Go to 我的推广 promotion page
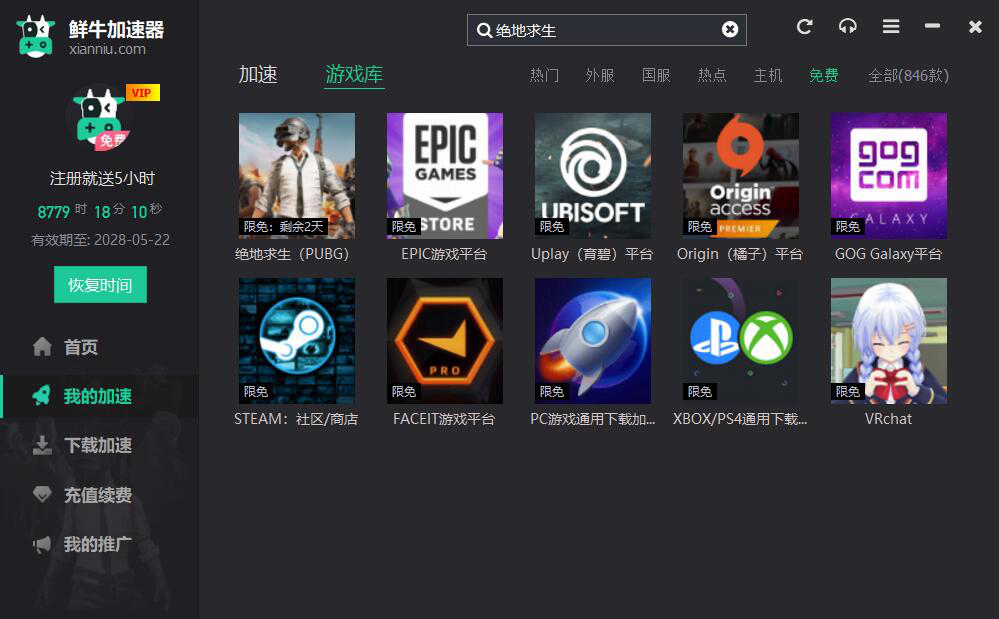The height and width of the screenshot is (619, 999). [97, 544]
